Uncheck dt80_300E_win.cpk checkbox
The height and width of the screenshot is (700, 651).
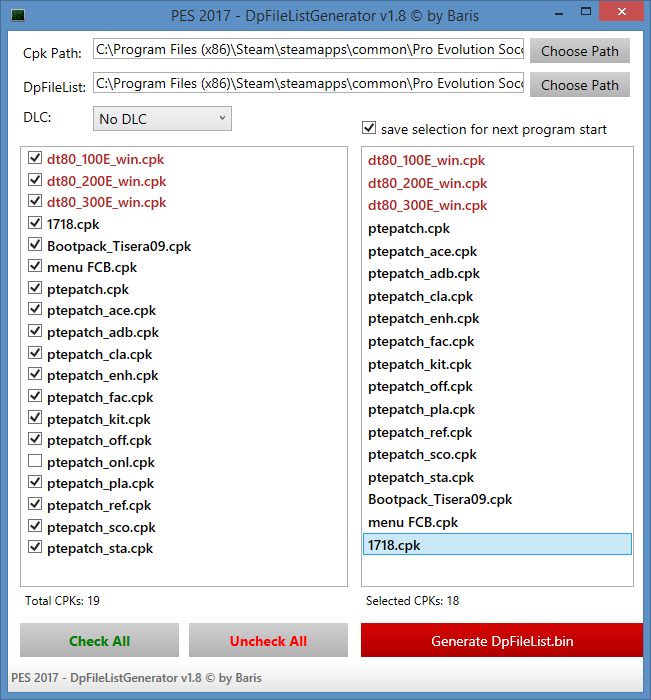coord(35,201)
